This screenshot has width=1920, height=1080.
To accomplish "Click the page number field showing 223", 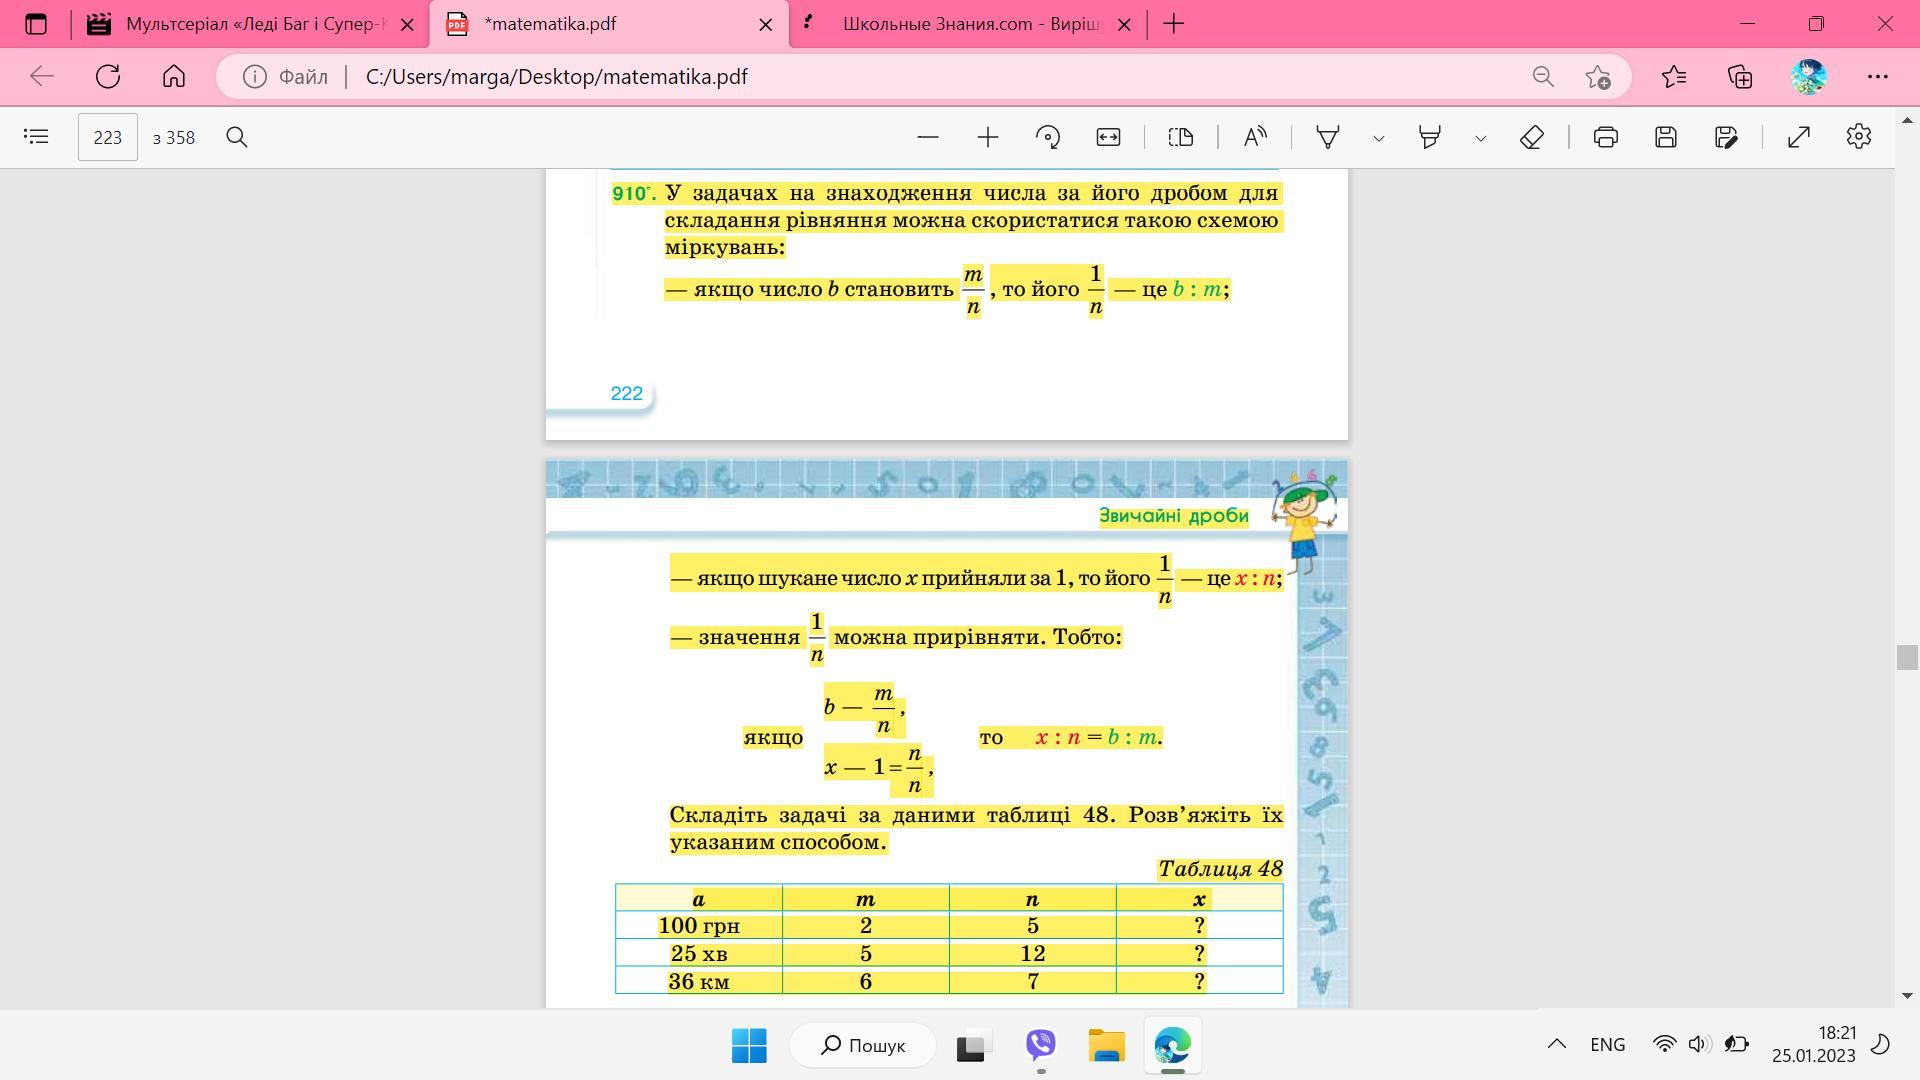I will [108, 137].
